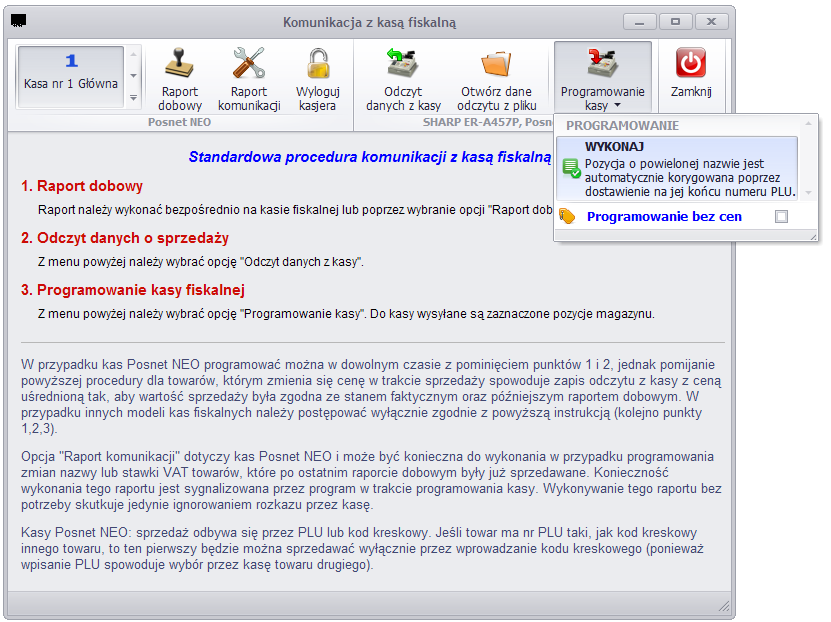Click the popup menu scroll-down arrow

coord(808,193)
